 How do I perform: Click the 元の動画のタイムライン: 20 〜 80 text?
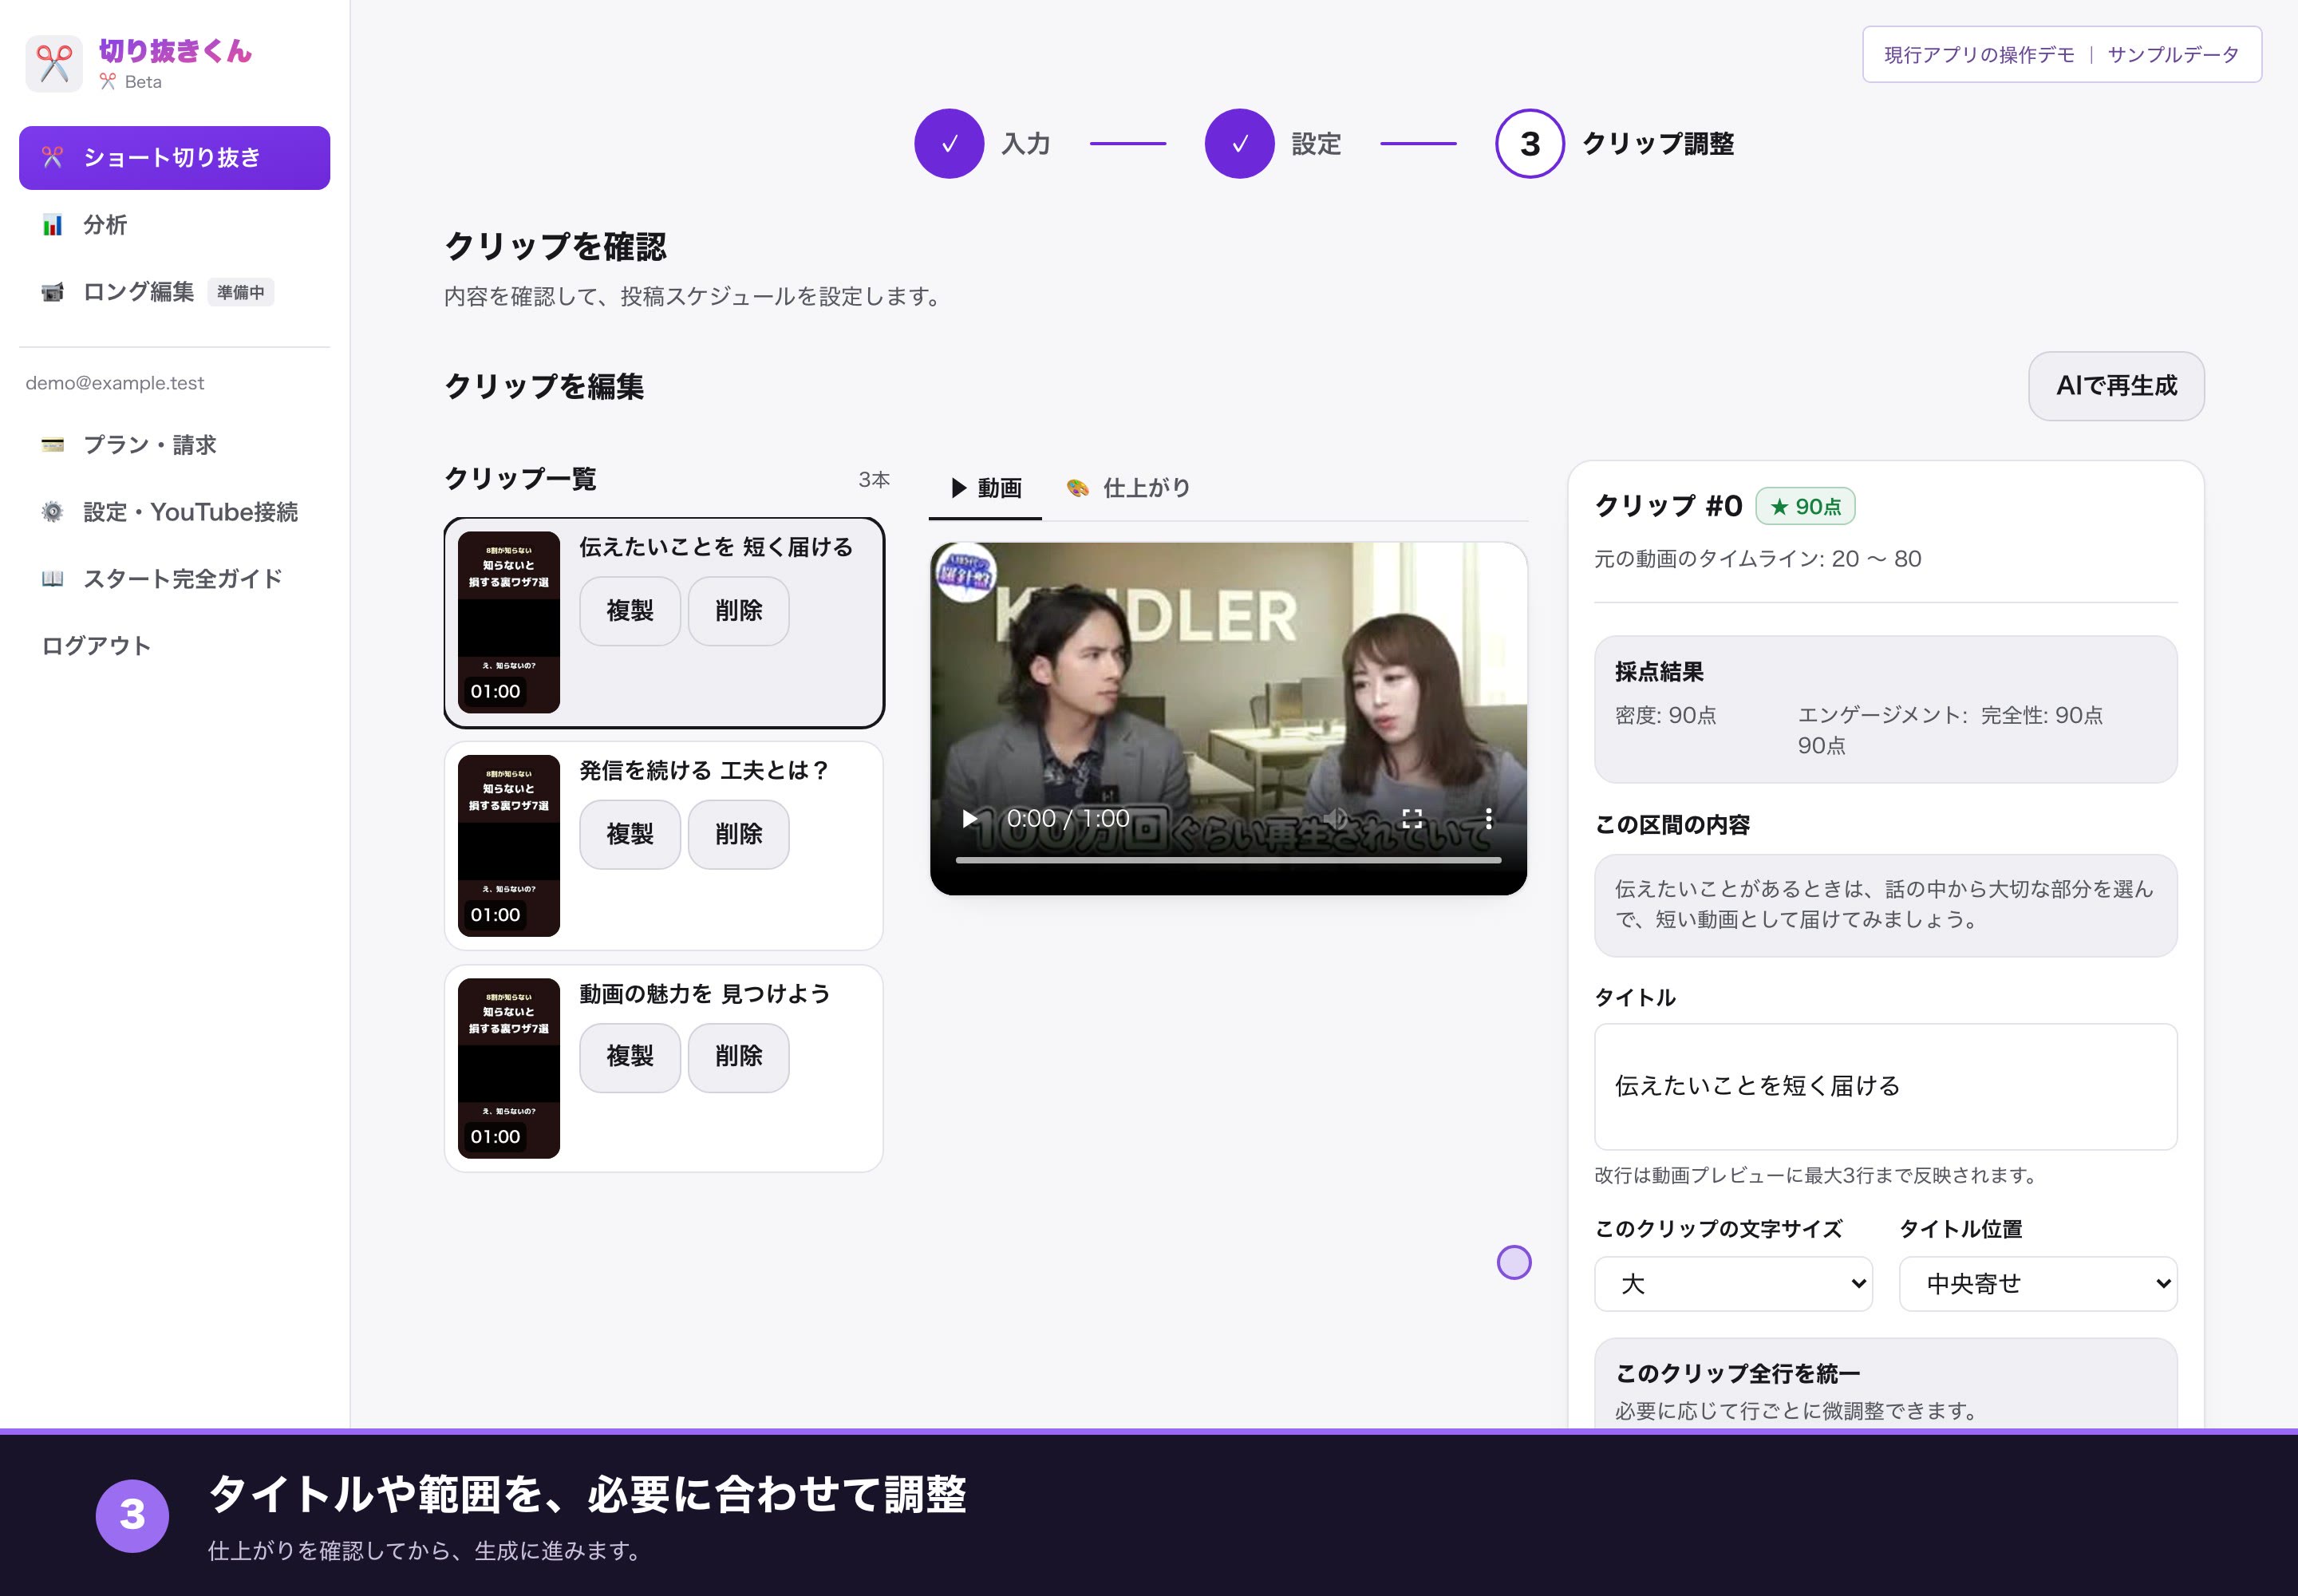(1757, 559)
